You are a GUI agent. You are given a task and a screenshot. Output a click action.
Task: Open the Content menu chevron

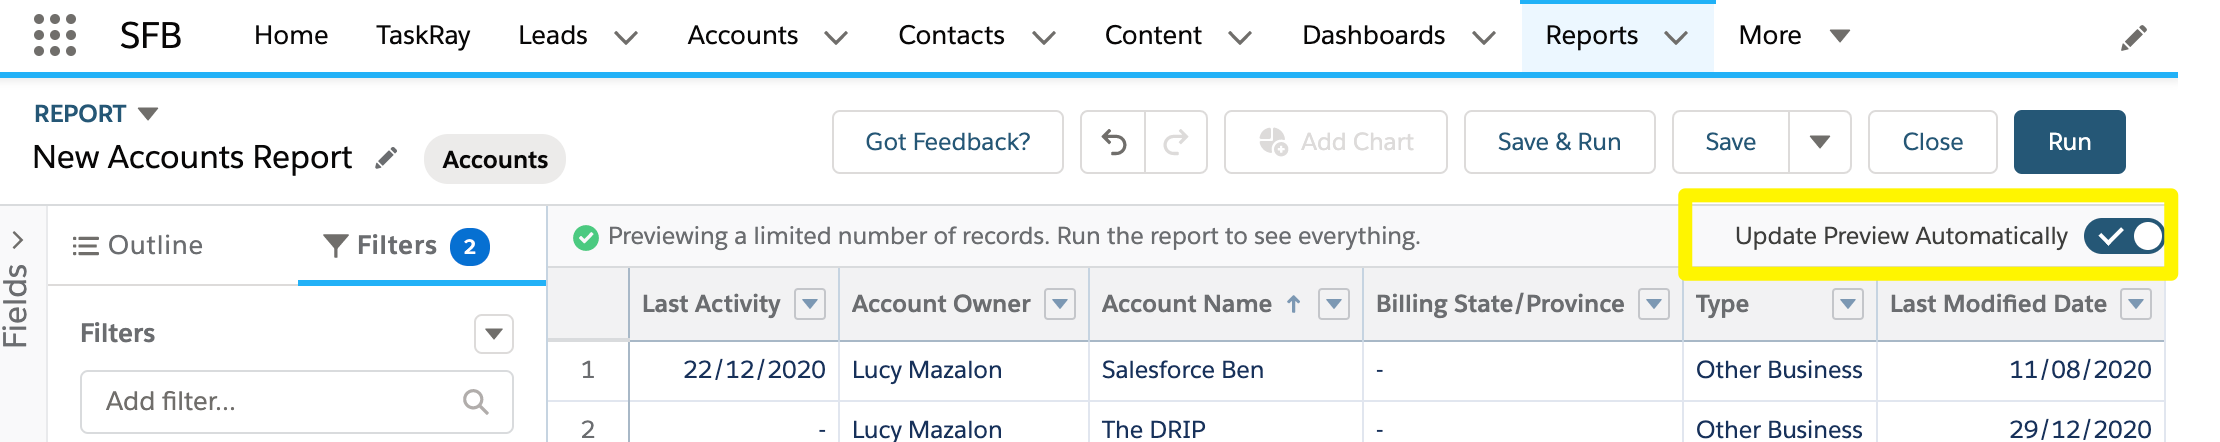click(1240, 38)
